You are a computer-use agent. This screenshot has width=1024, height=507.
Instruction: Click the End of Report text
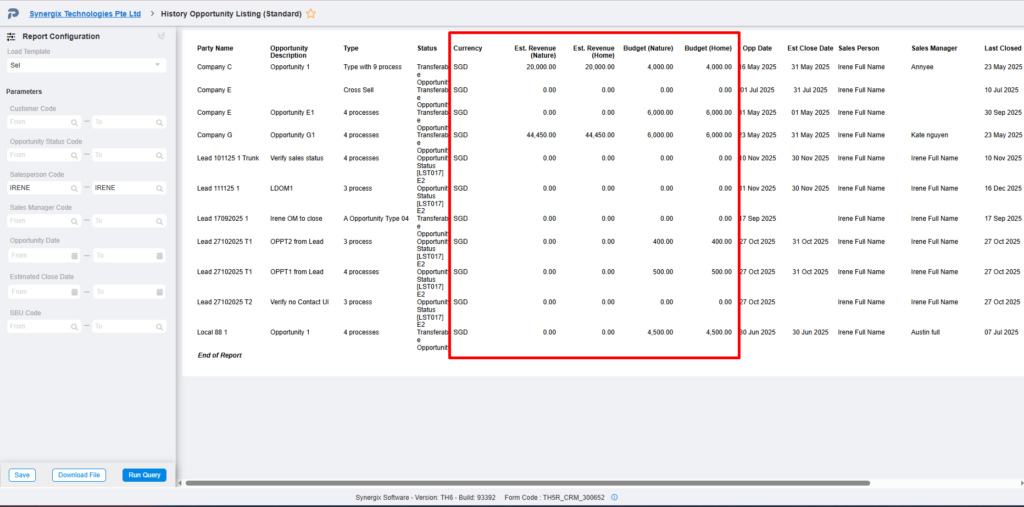click(219, 355)
